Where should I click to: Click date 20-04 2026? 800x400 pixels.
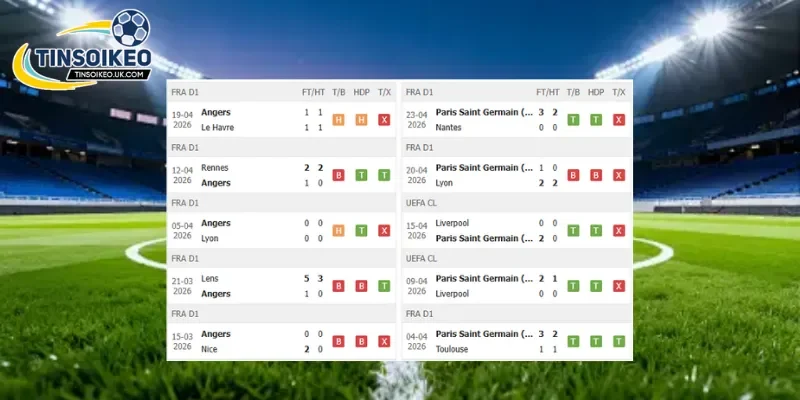click(x=417, y=176)
